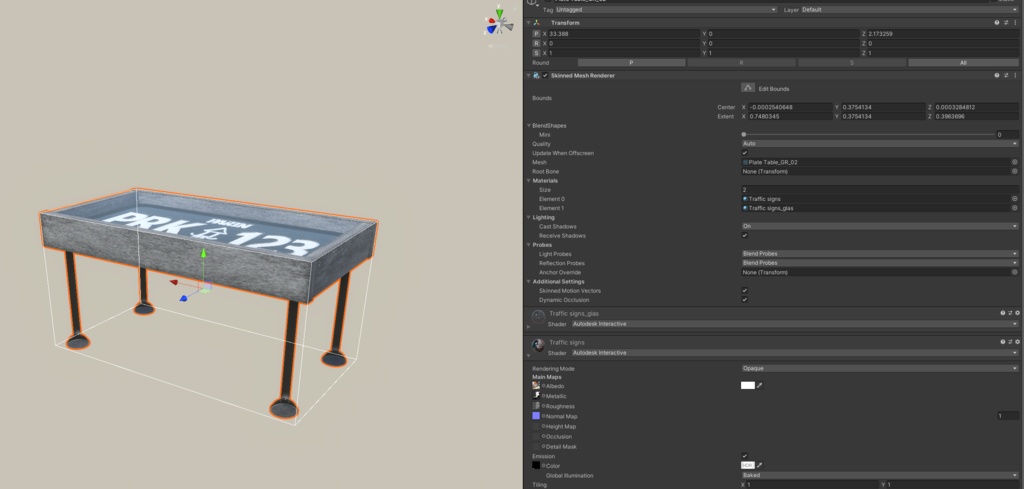1024x489 pixels.
Task: Collapse the Materials foldout
Action: click(529, 180)
